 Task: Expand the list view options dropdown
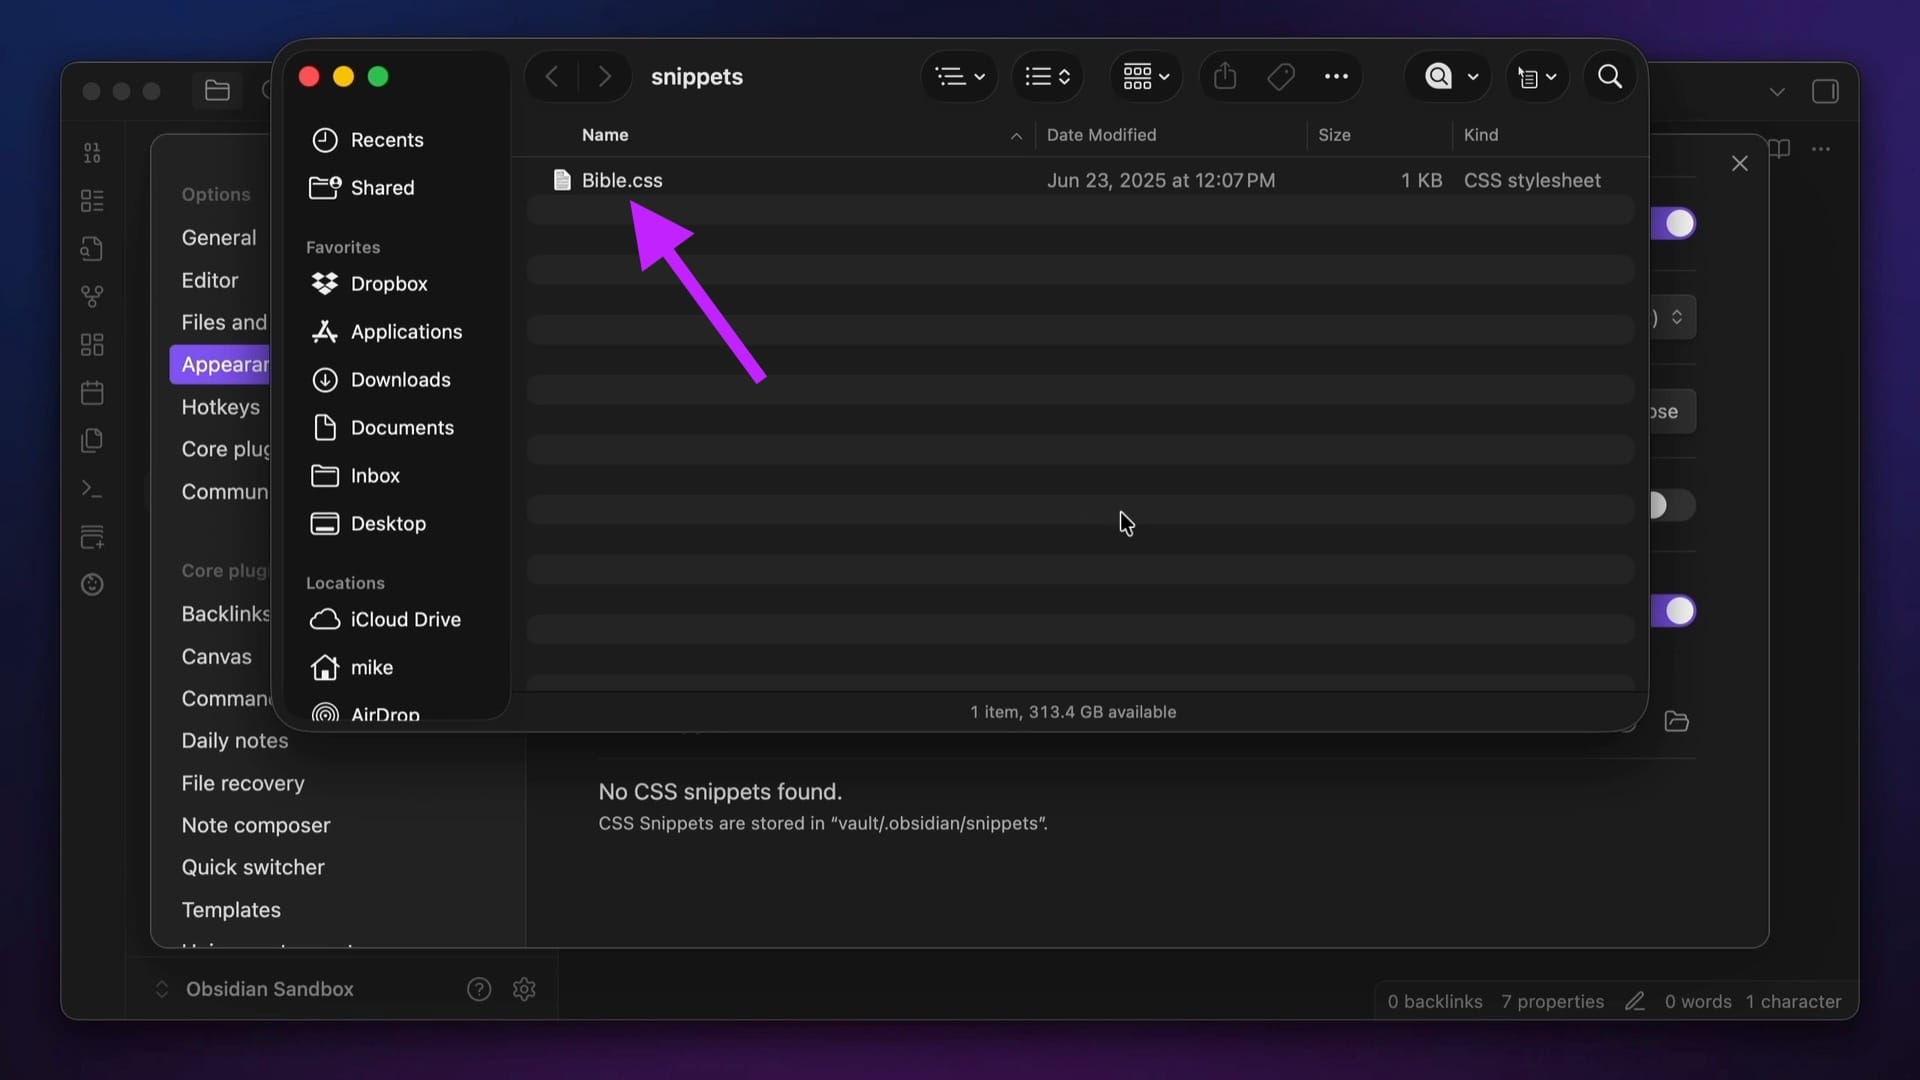pos(1047,77)
